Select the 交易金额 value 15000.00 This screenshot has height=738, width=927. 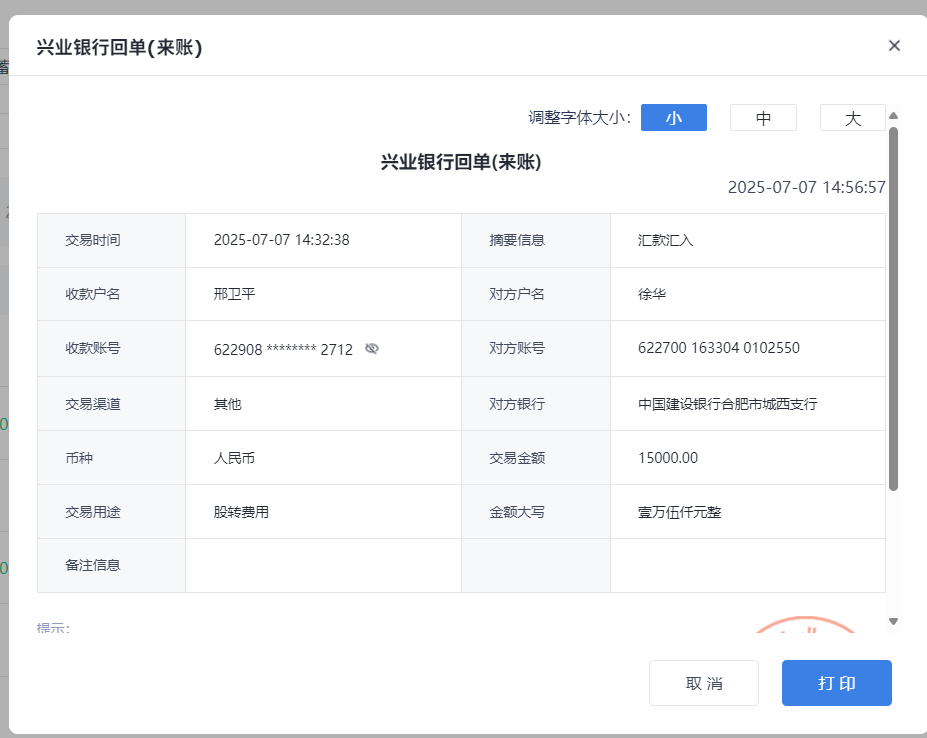pyautogui.click(x=668, y=458)
